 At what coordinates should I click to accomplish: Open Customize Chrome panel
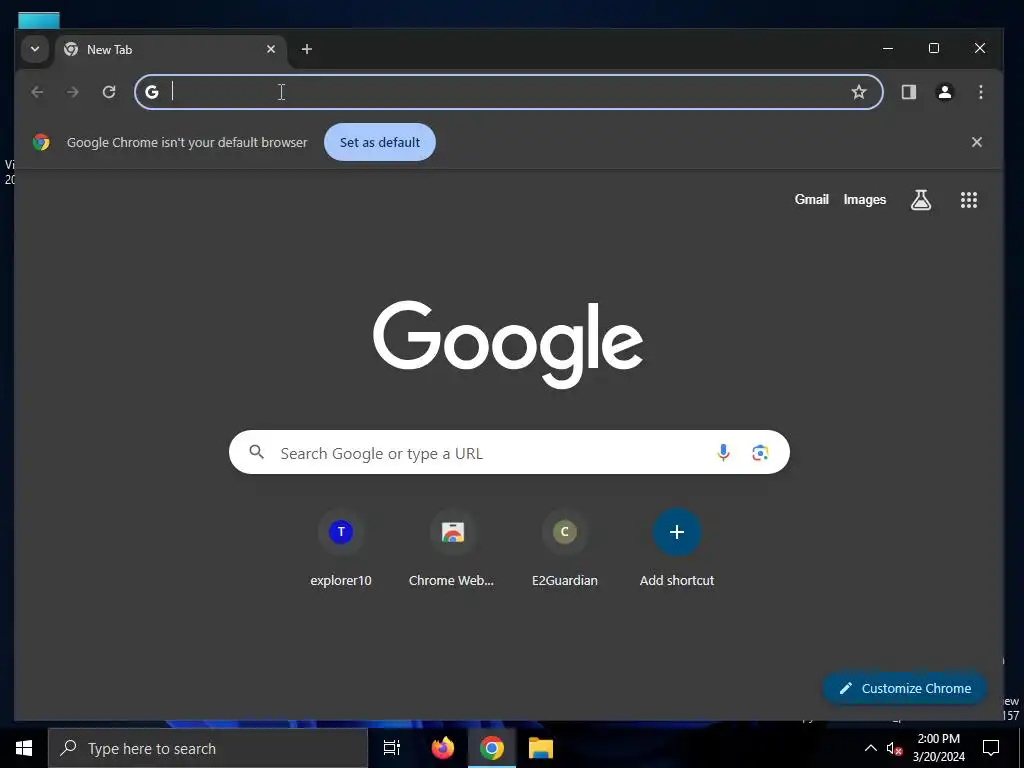[904, 688]
